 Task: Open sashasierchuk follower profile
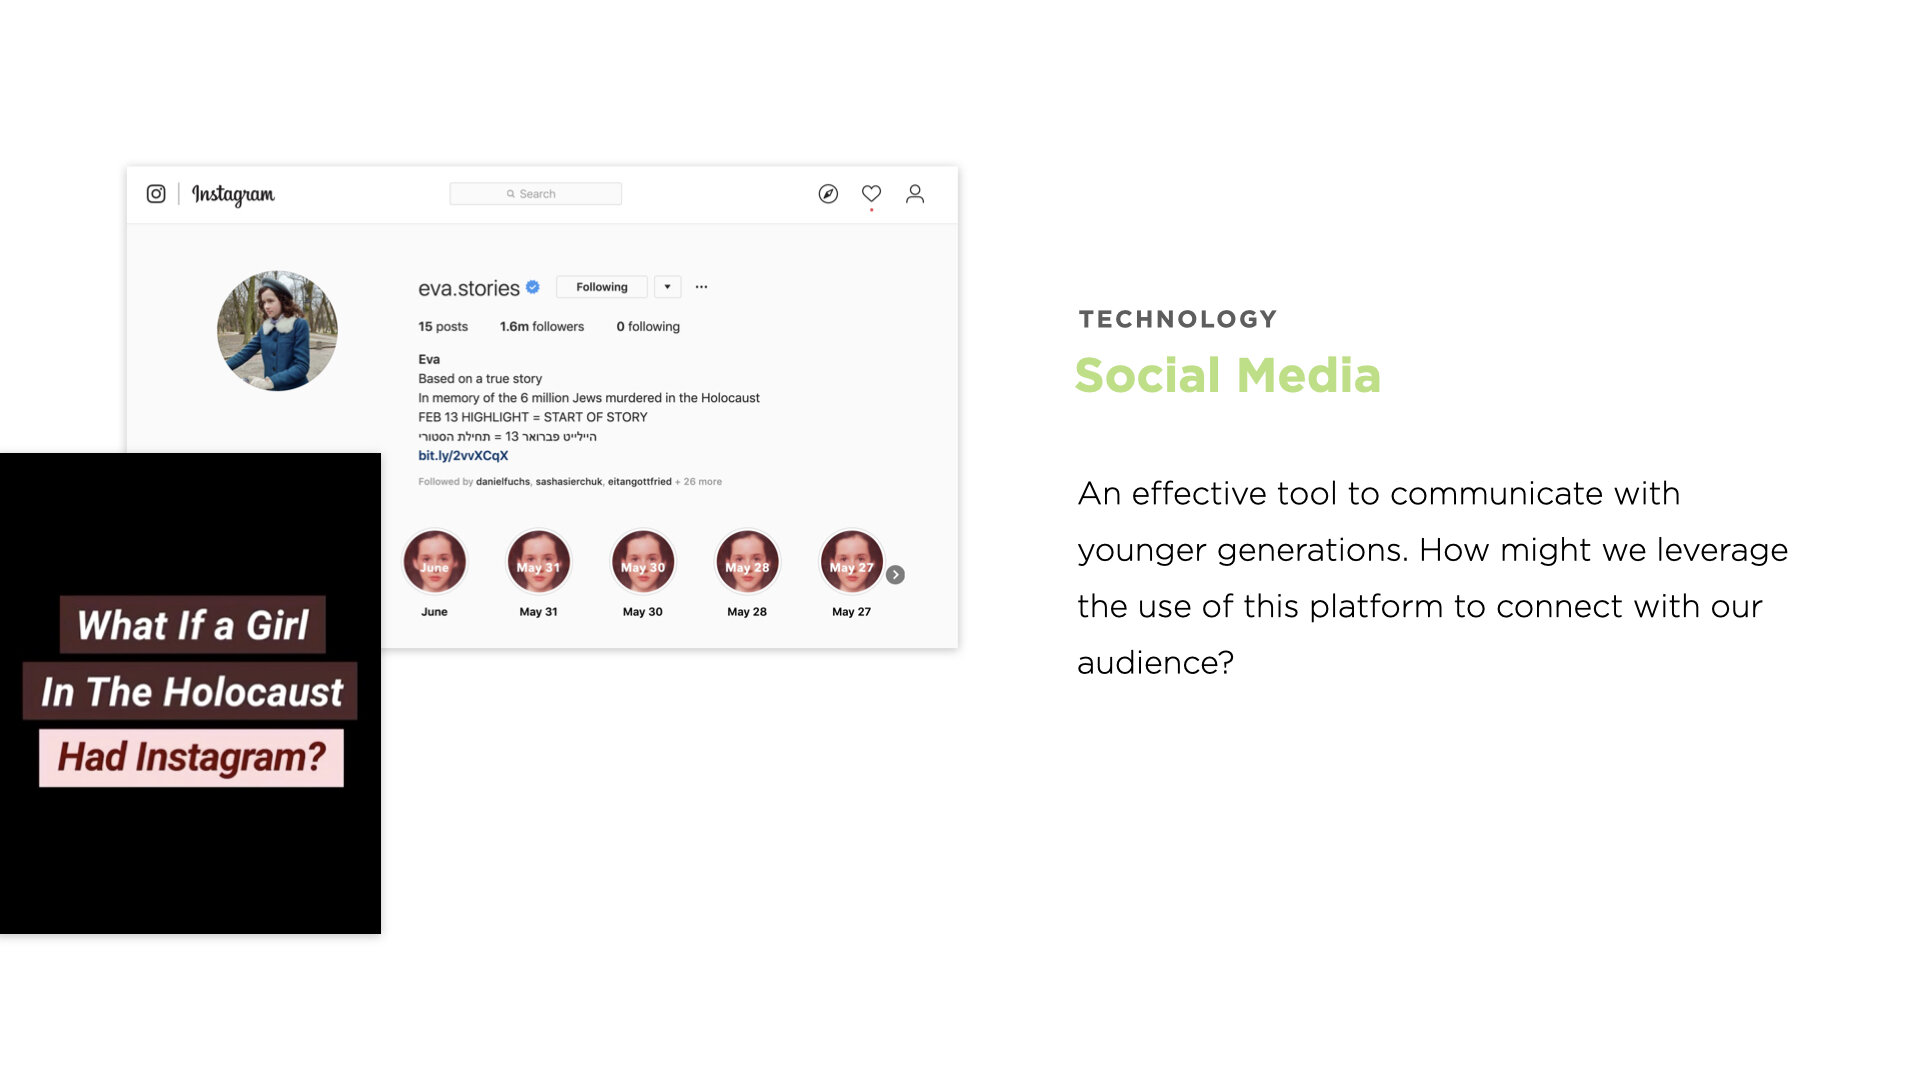pyautogui.click(x=569, y=482)
